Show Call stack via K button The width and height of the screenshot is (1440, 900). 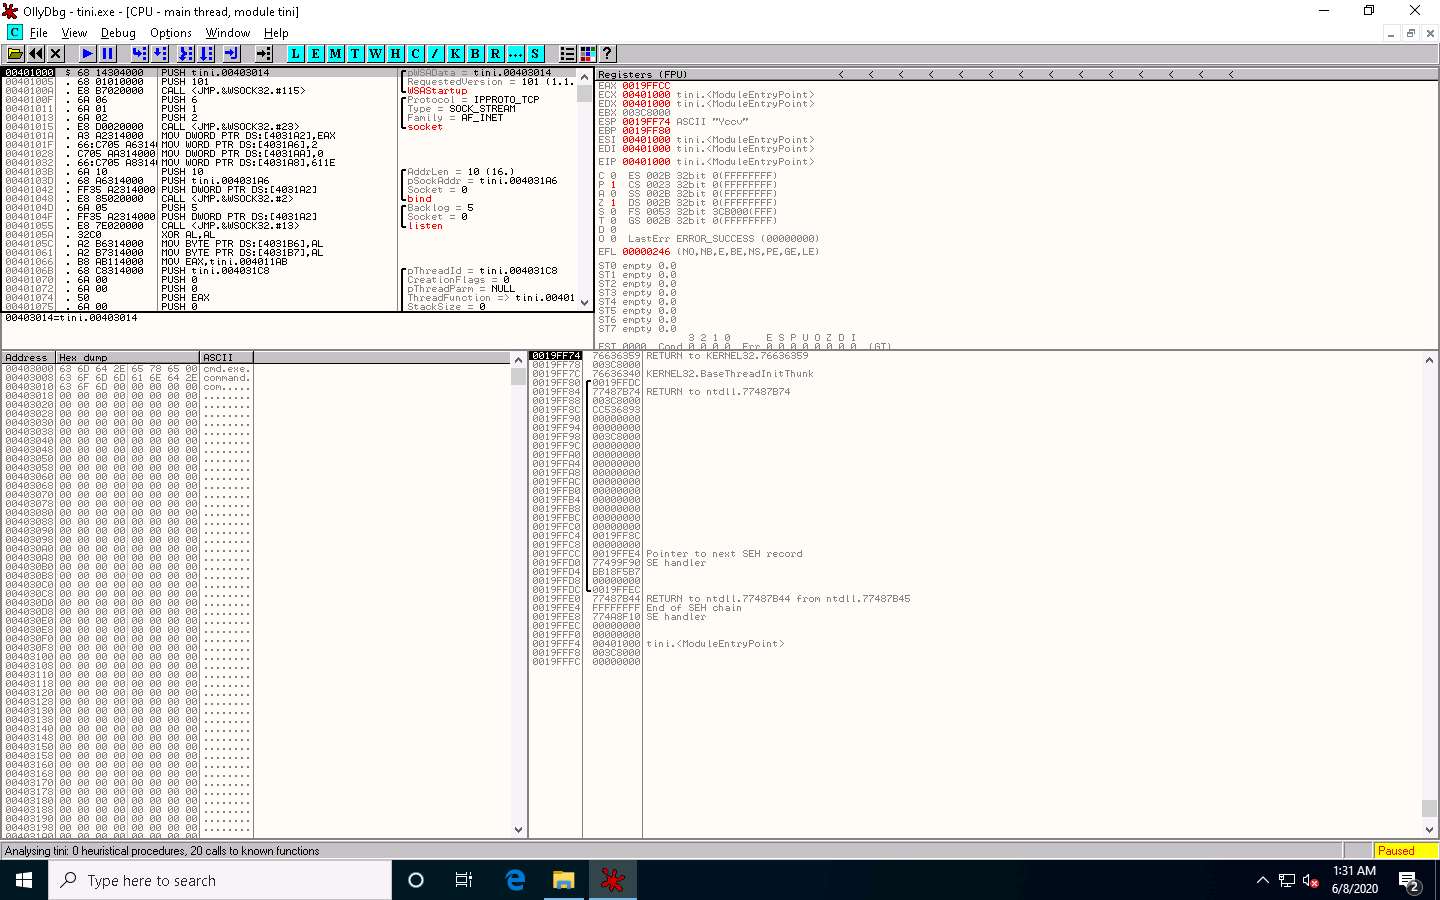[x=456, y=54]
